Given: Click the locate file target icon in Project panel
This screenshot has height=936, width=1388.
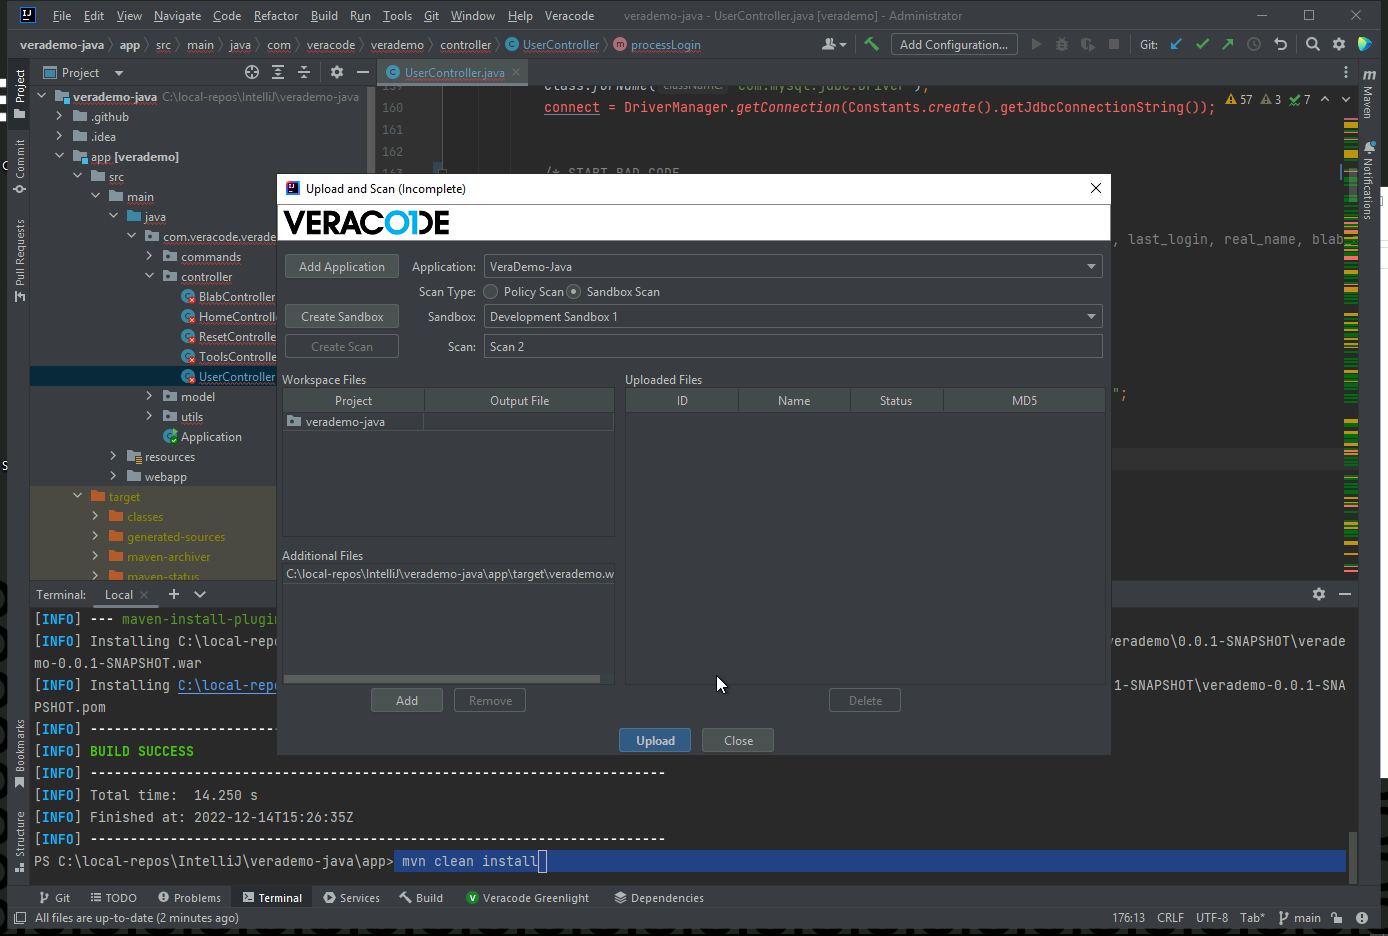Looking at the screenshot, I should click(252, 72).
